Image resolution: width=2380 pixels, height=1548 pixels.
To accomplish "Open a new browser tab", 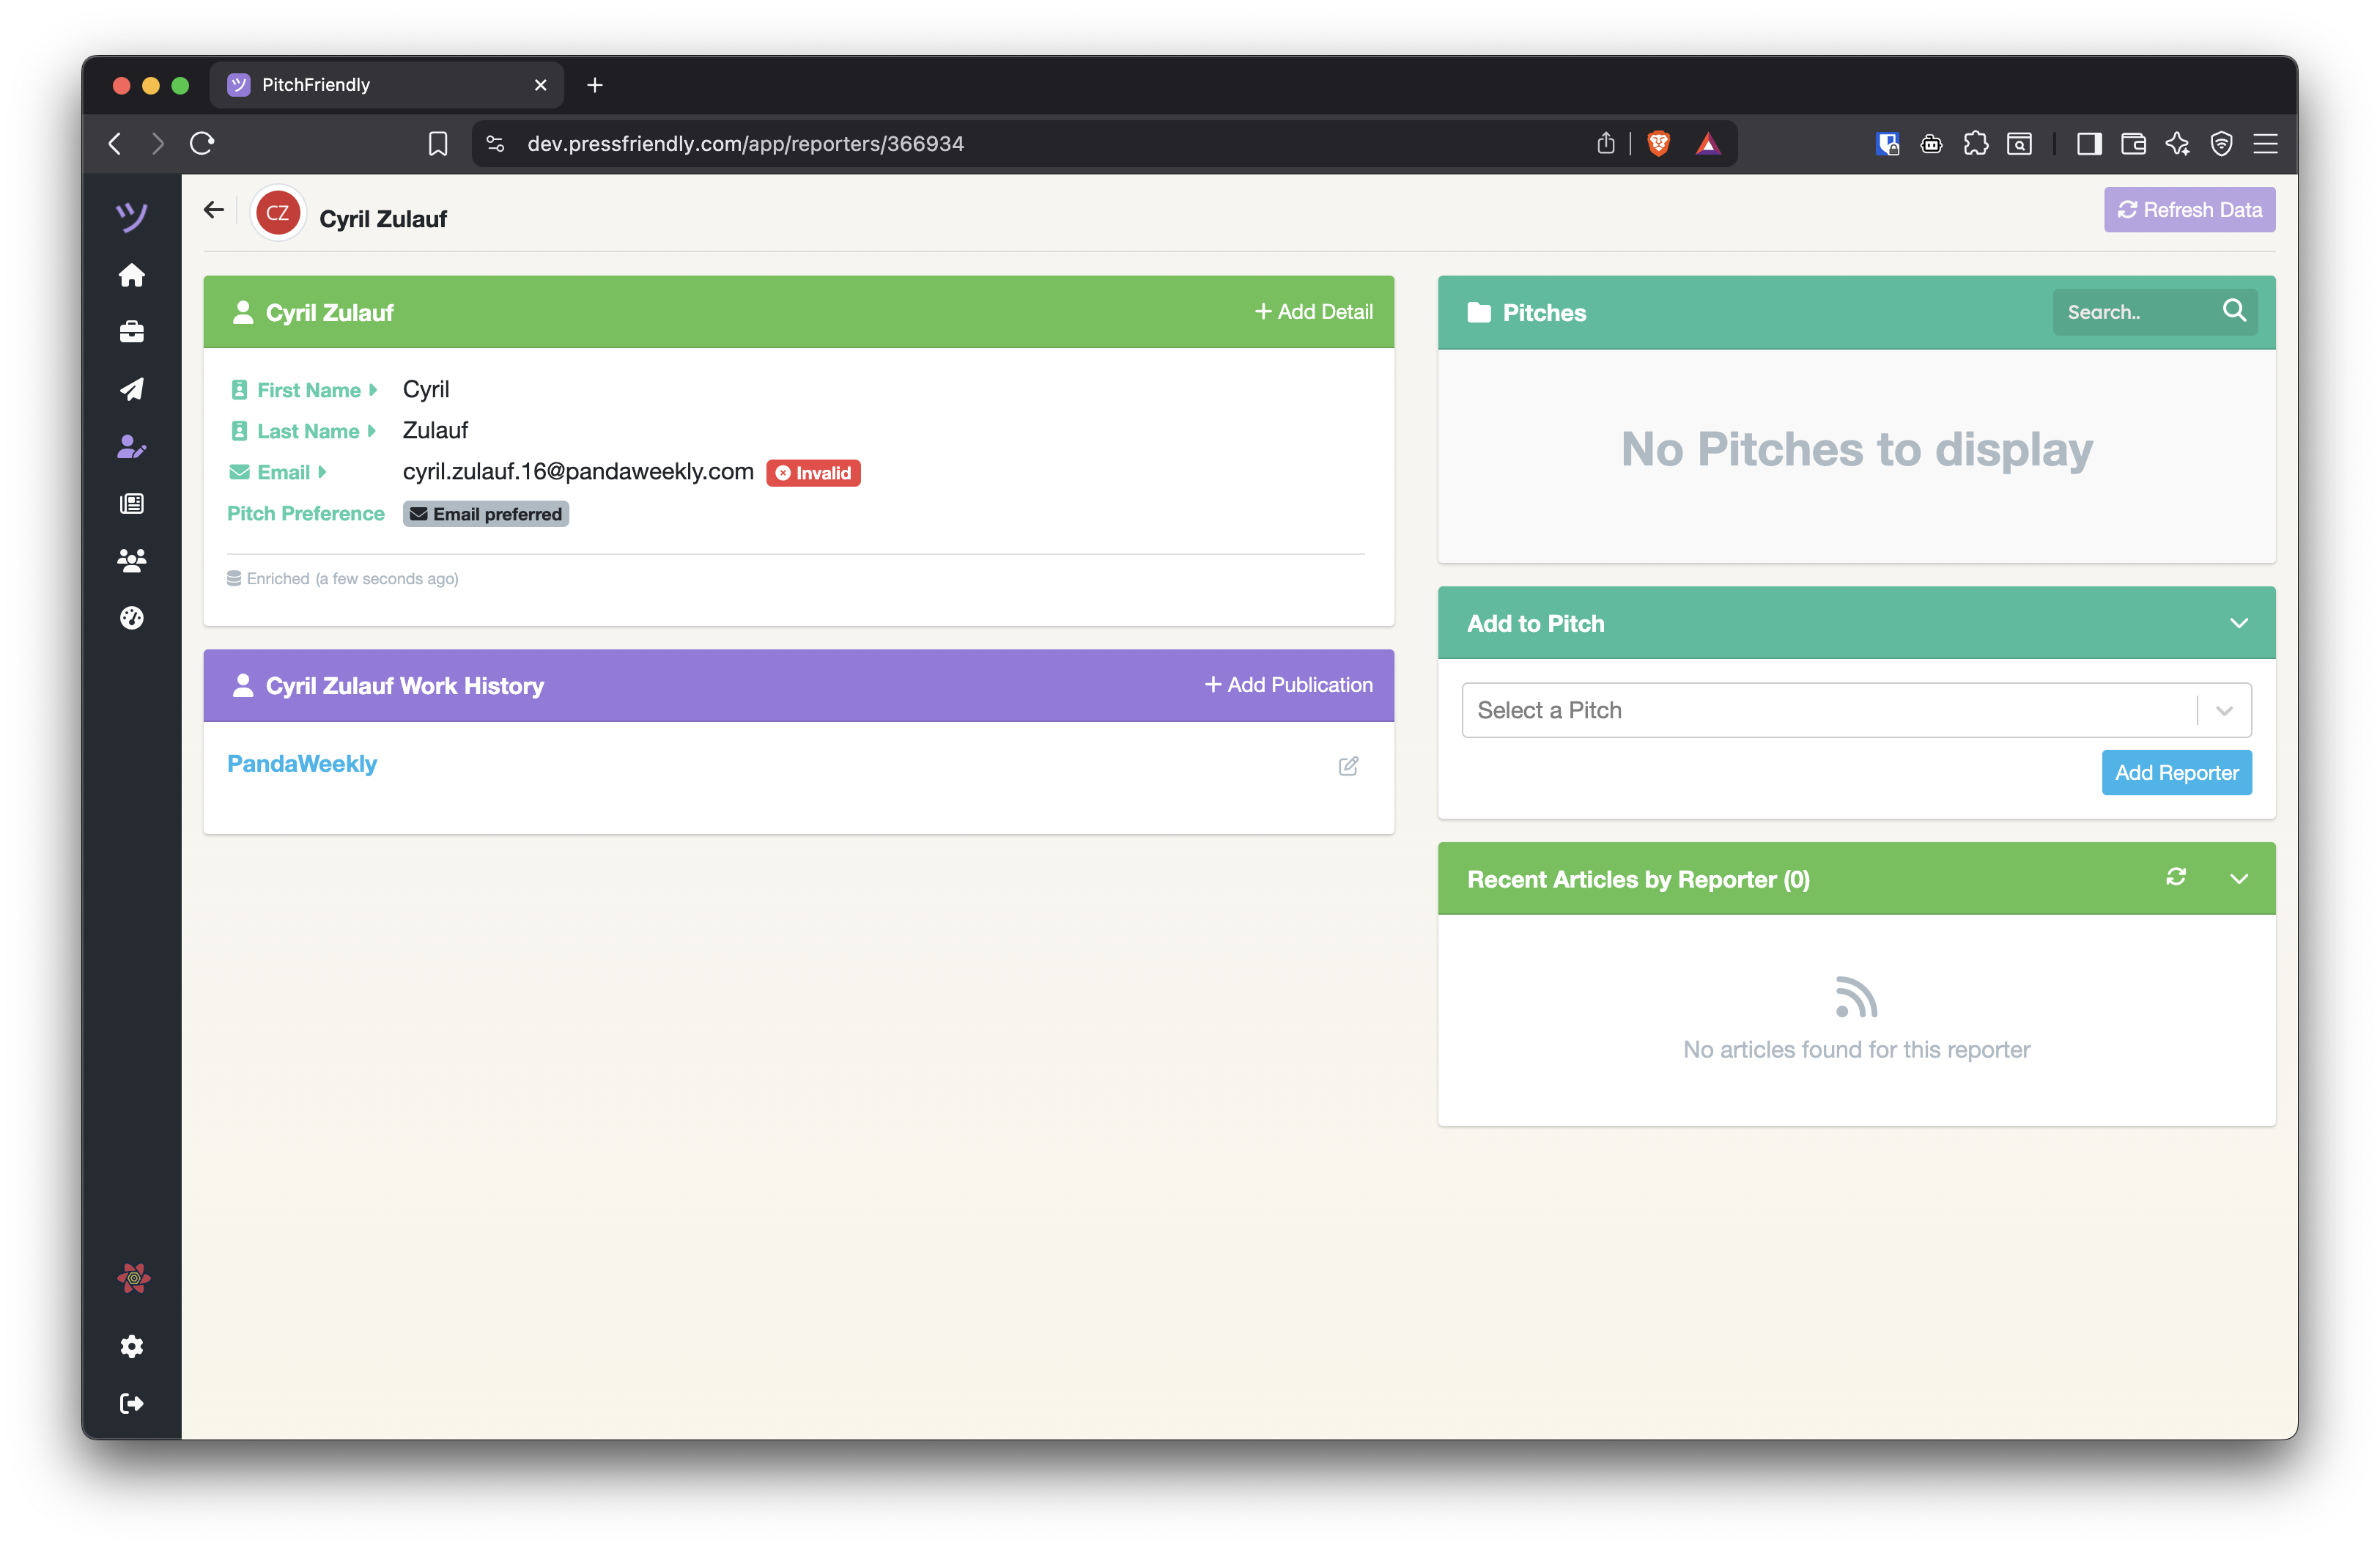I will pos(595,85).
